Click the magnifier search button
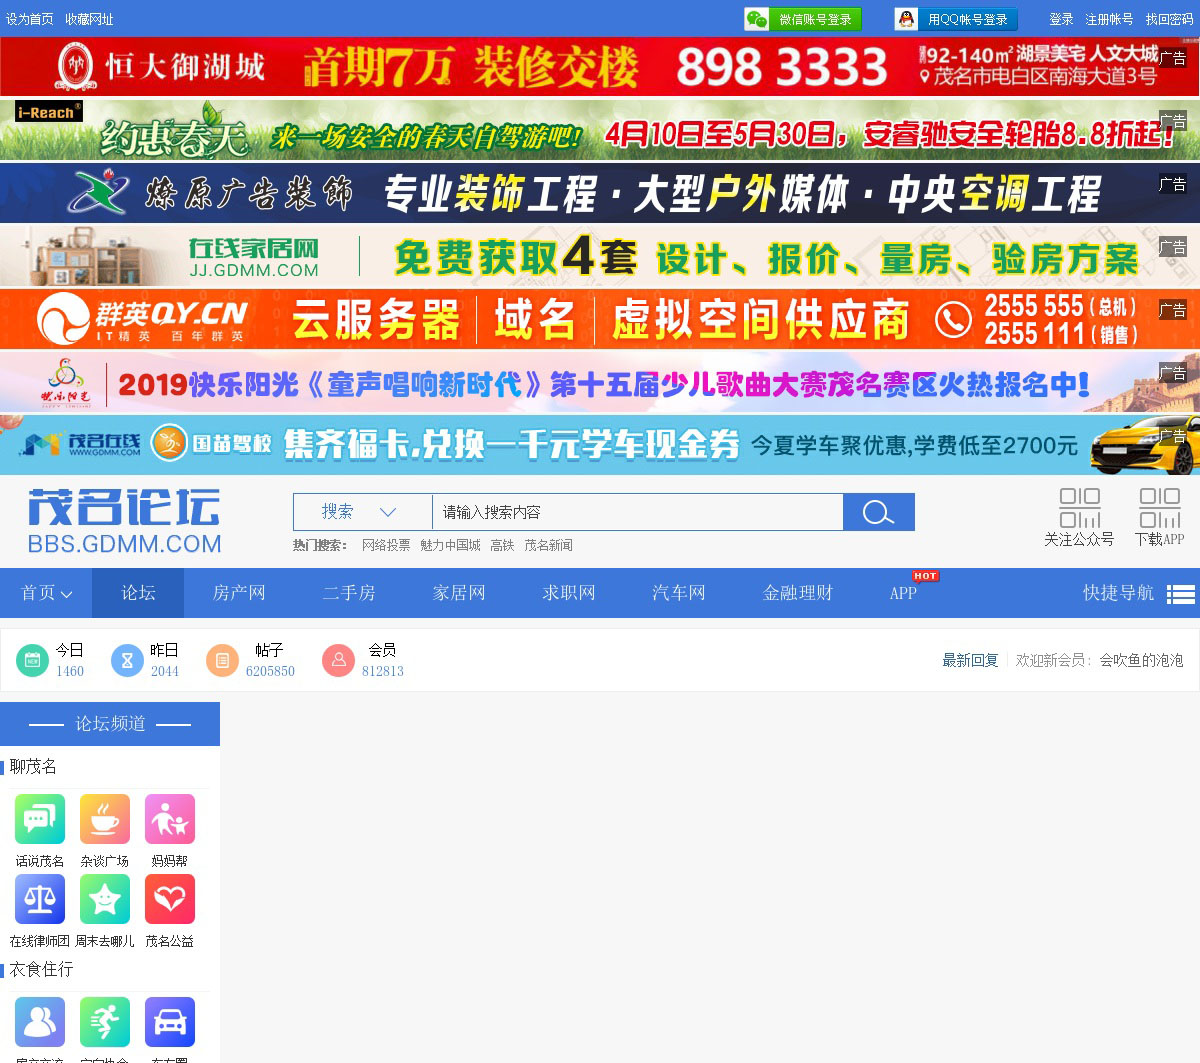This screenshot has height=1063, width=1200. [879, 512]
